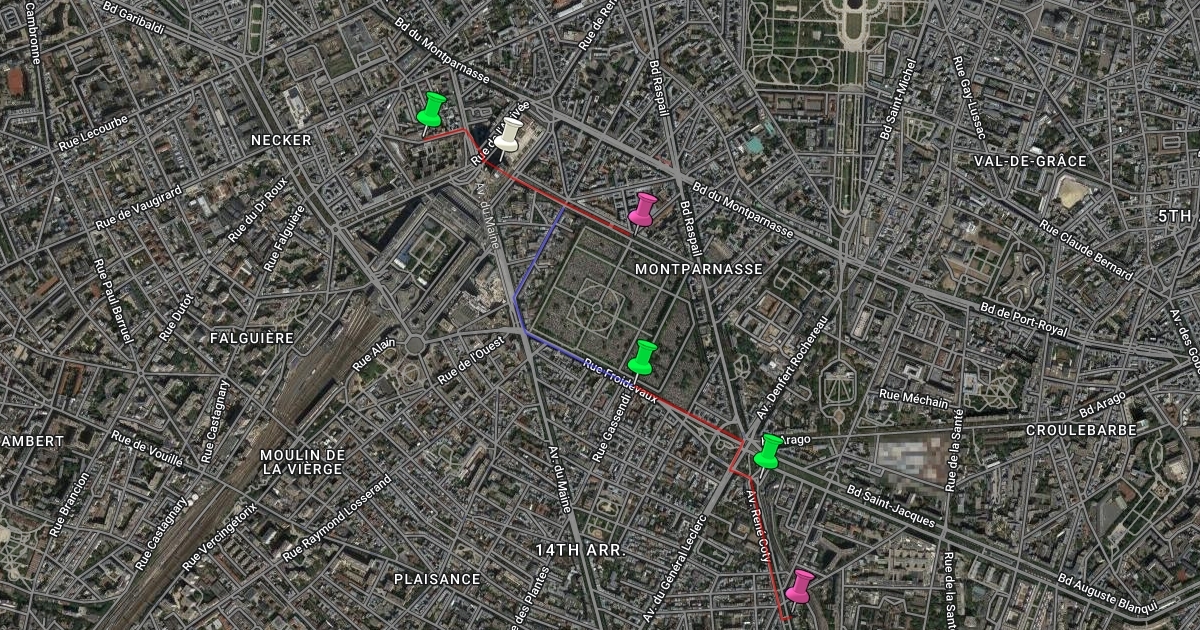This screenshot has height=630, width=1200.
Task: Click the MONTPARNASSE district label
Action: tap(699, 269)
